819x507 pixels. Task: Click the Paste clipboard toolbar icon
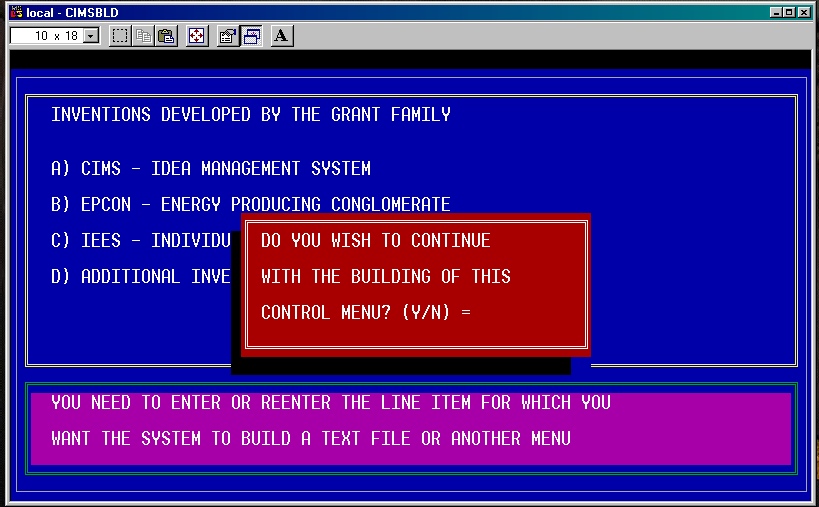166,36
